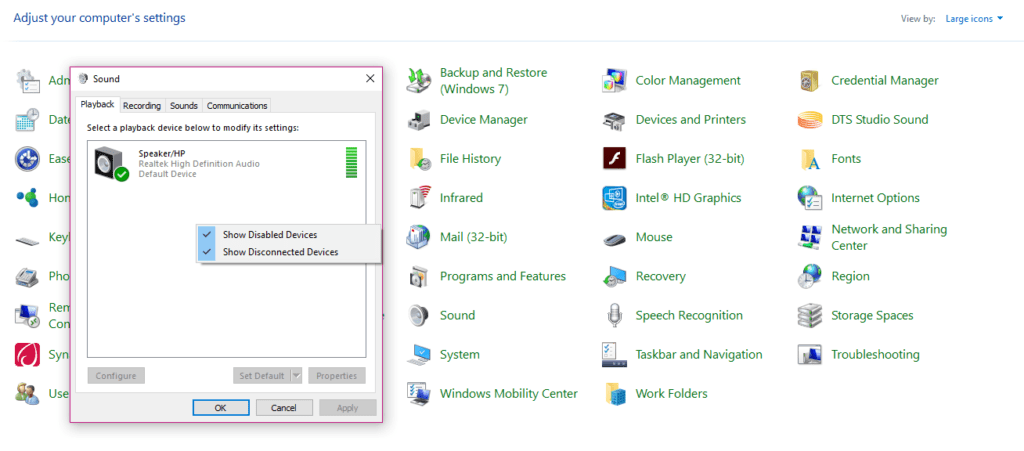The height and width of the screenshot is (451, 1024).
Task: Open the System monitor icon
Action: point(418,354)
